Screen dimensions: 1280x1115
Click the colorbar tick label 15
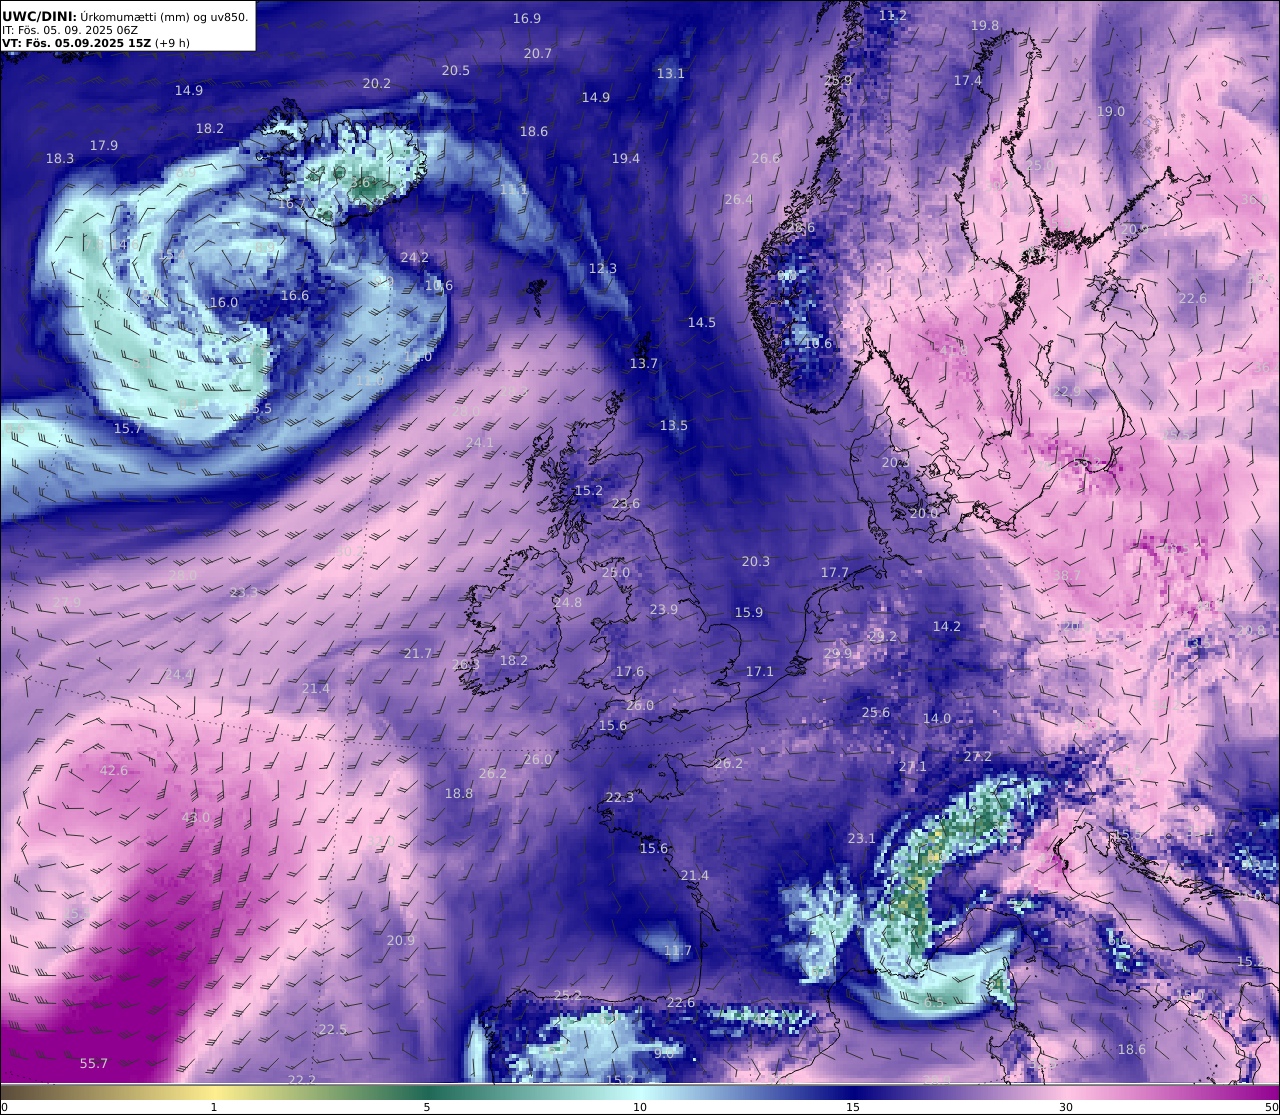(853, 1107)
